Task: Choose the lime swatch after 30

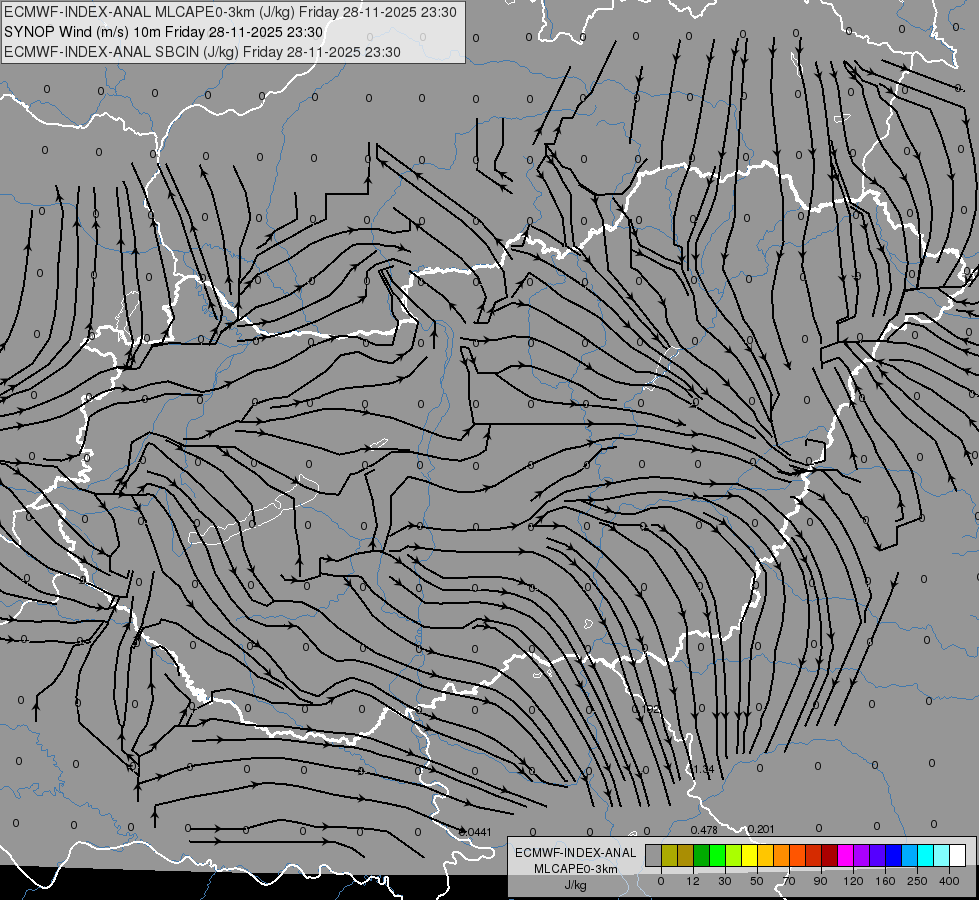Action: point(734,855)
